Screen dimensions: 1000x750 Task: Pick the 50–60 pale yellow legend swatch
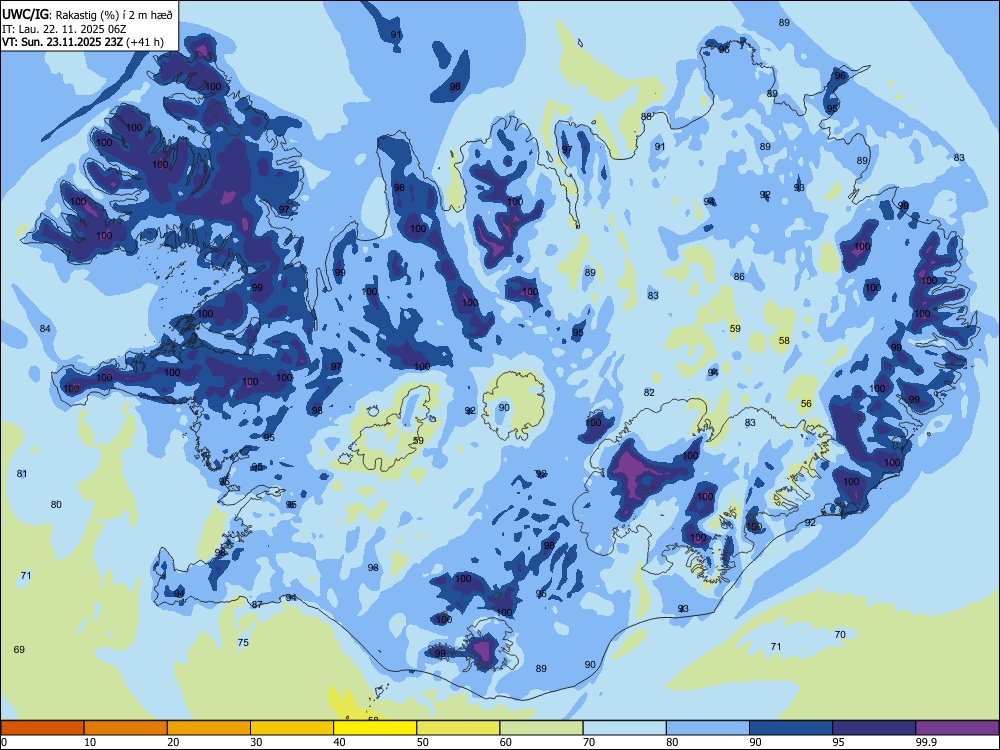pos(458,728)
